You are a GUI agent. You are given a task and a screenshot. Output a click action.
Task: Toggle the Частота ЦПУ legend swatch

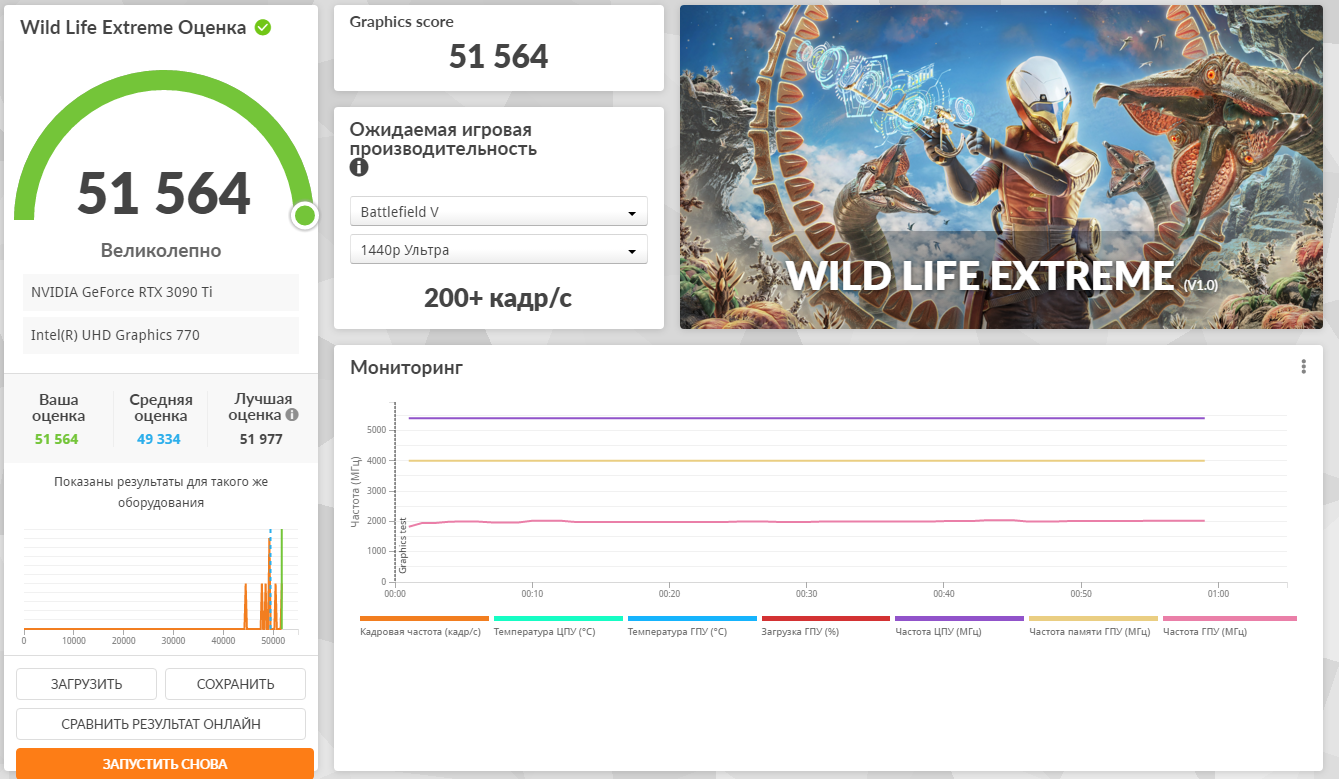click(x=959, y=619)
